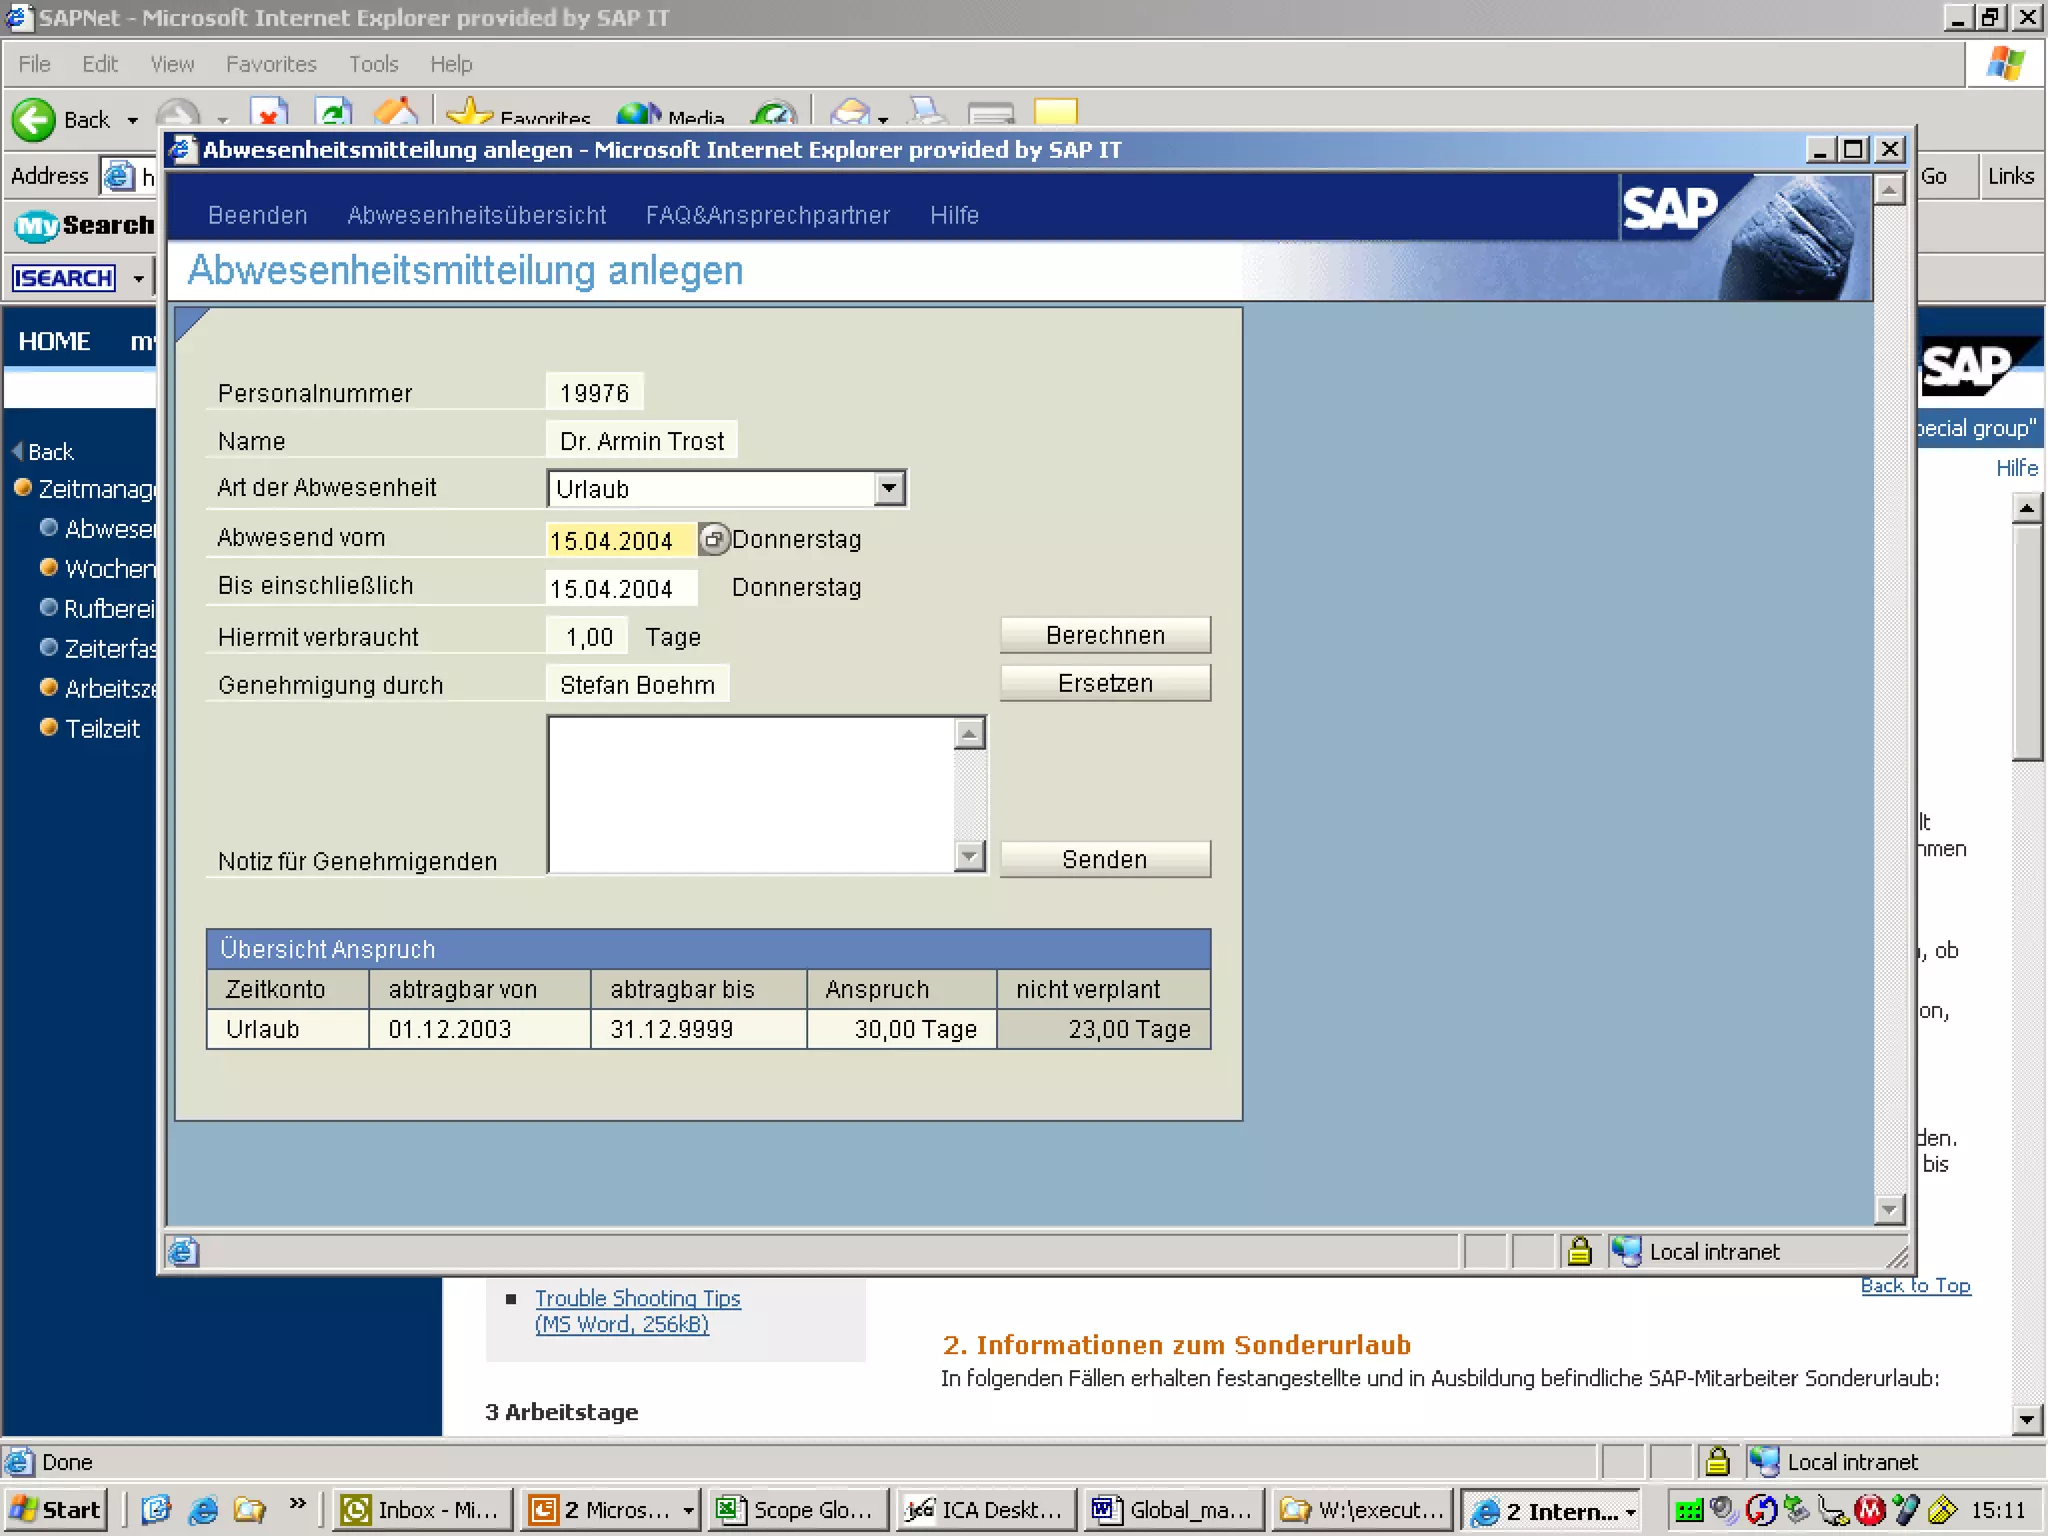Click the Local intranet zone icon in the popup status bar
Screen dimensions: 2048x1536
(x=1626, y=1251)
